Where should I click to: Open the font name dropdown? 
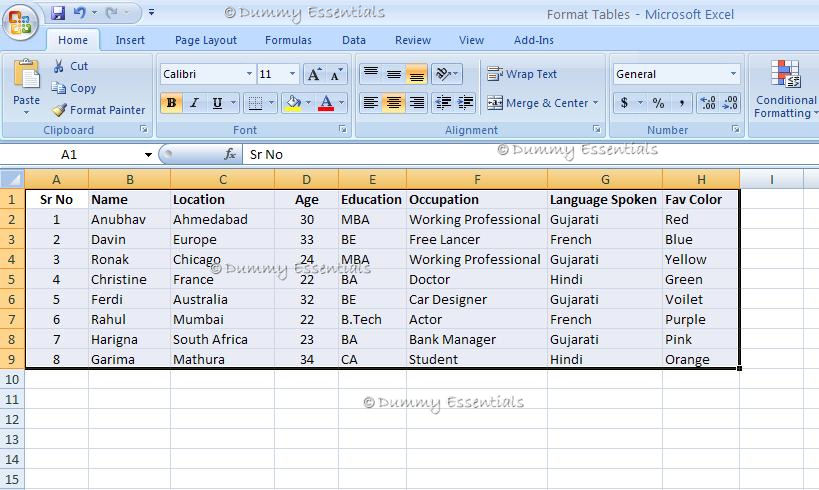[x=249, y=74]
